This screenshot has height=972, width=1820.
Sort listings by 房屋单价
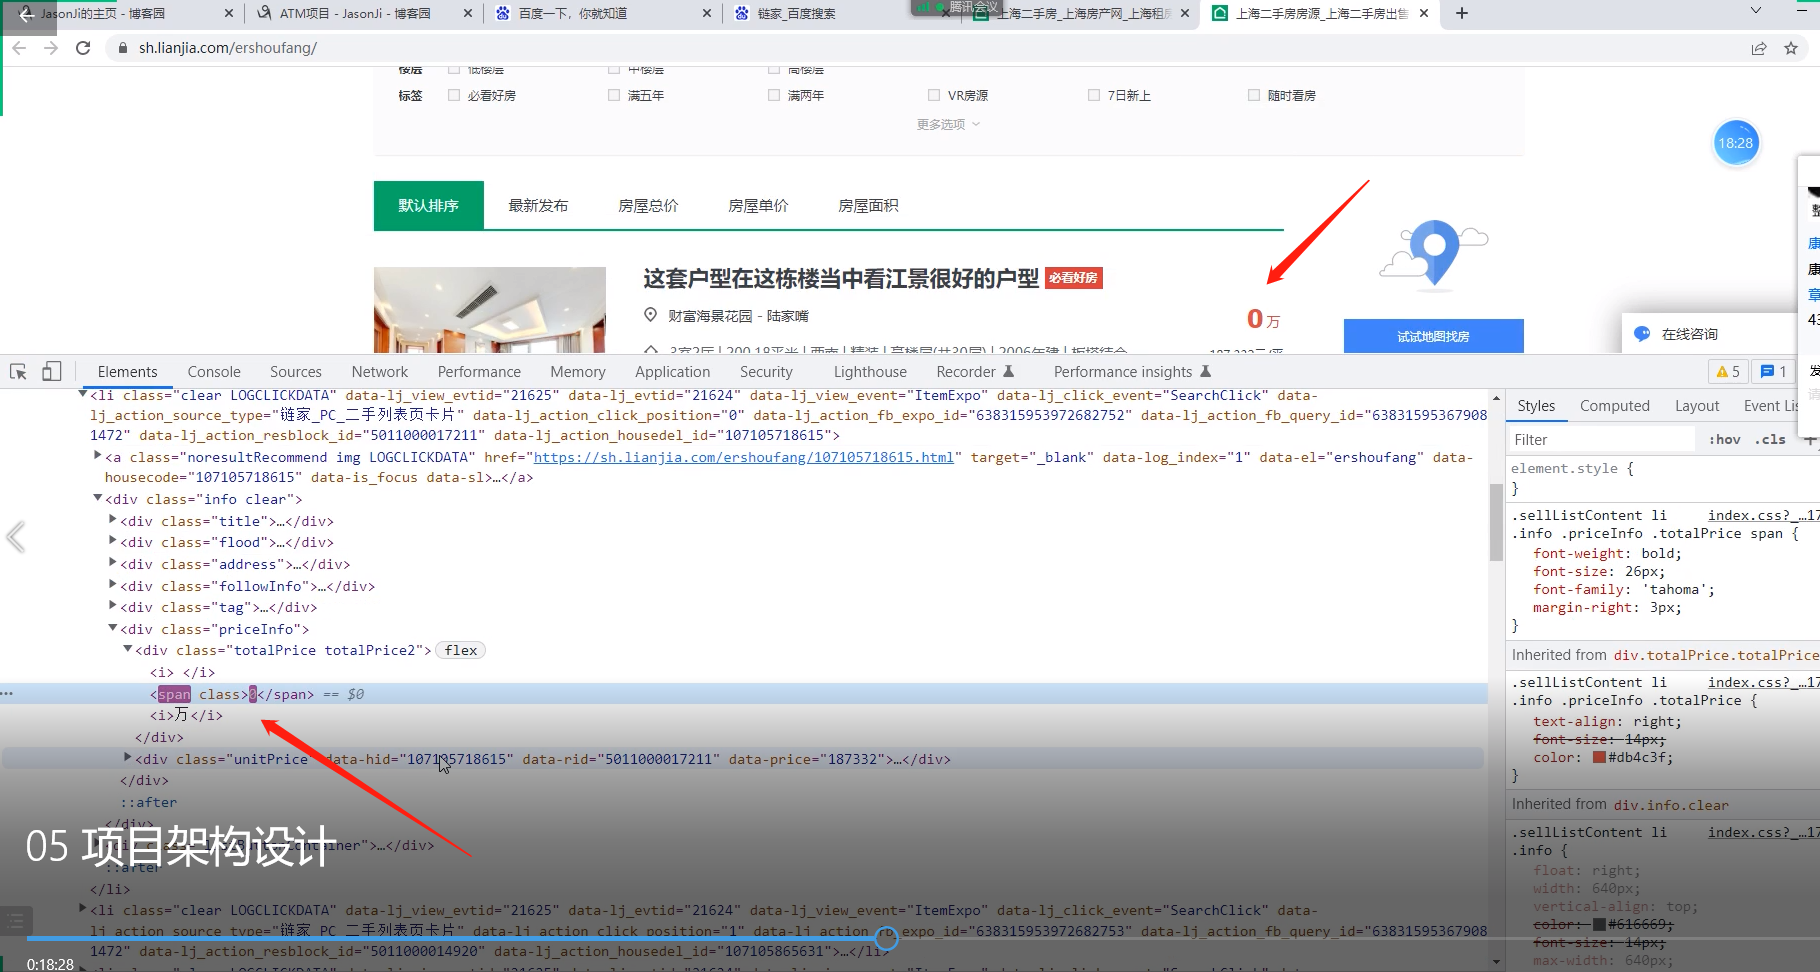pyautogui.click(x=758, y=206)
